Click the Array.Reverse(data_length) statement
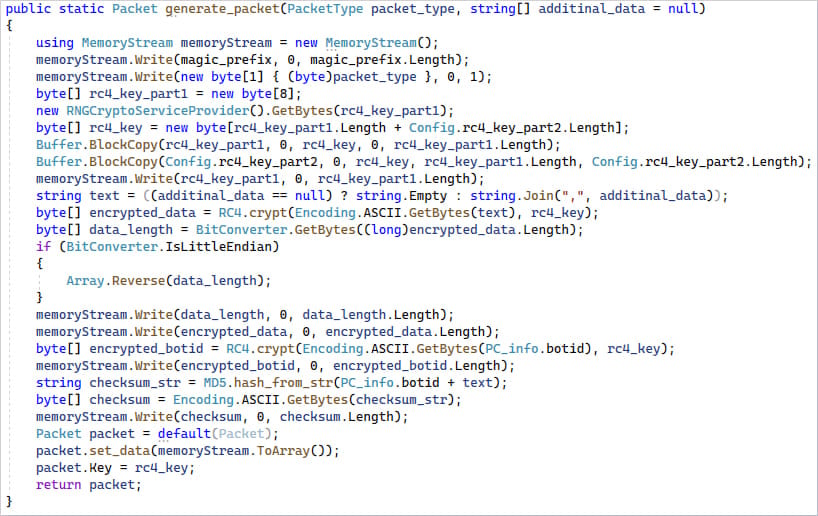Viewport: 818px width, 516px height. click(x=169, y=281)
